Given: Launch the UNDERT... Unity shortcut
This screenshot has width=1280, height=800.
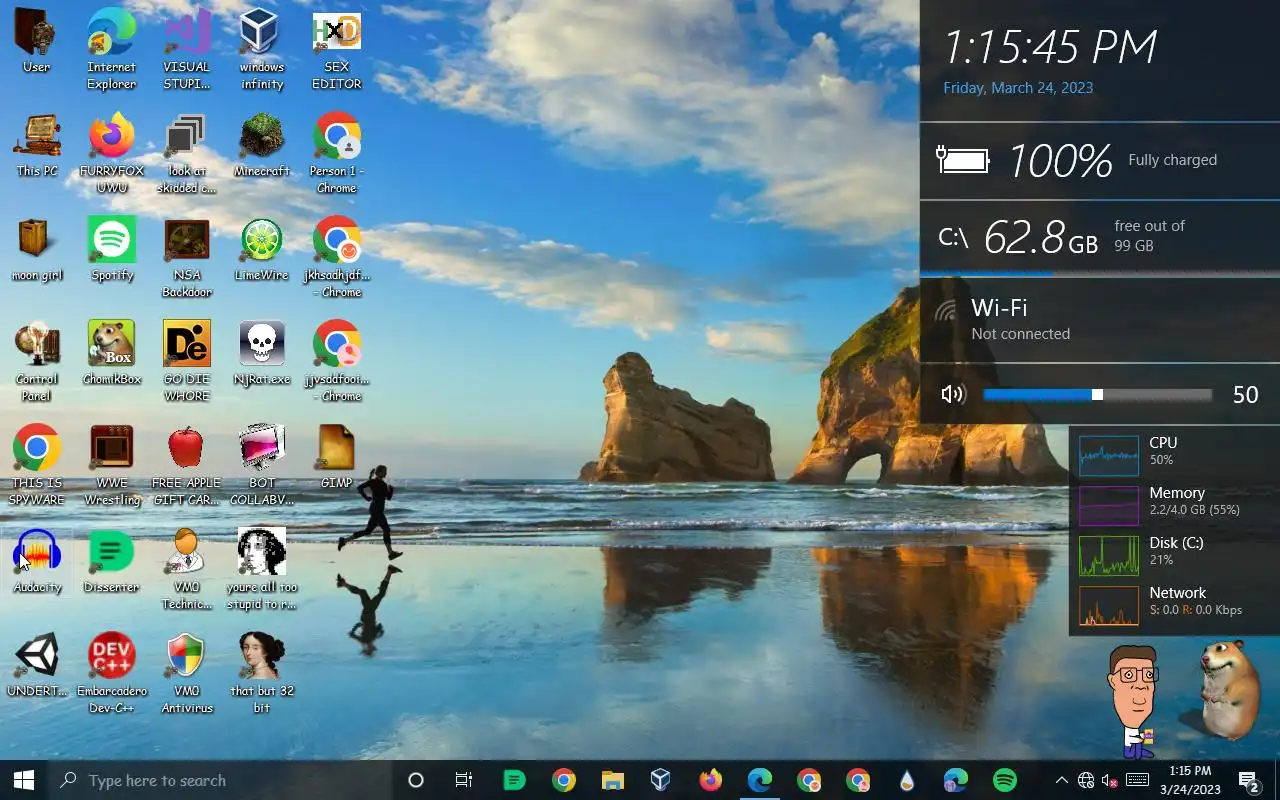Looking at the screenshot, I should (37, 664).
